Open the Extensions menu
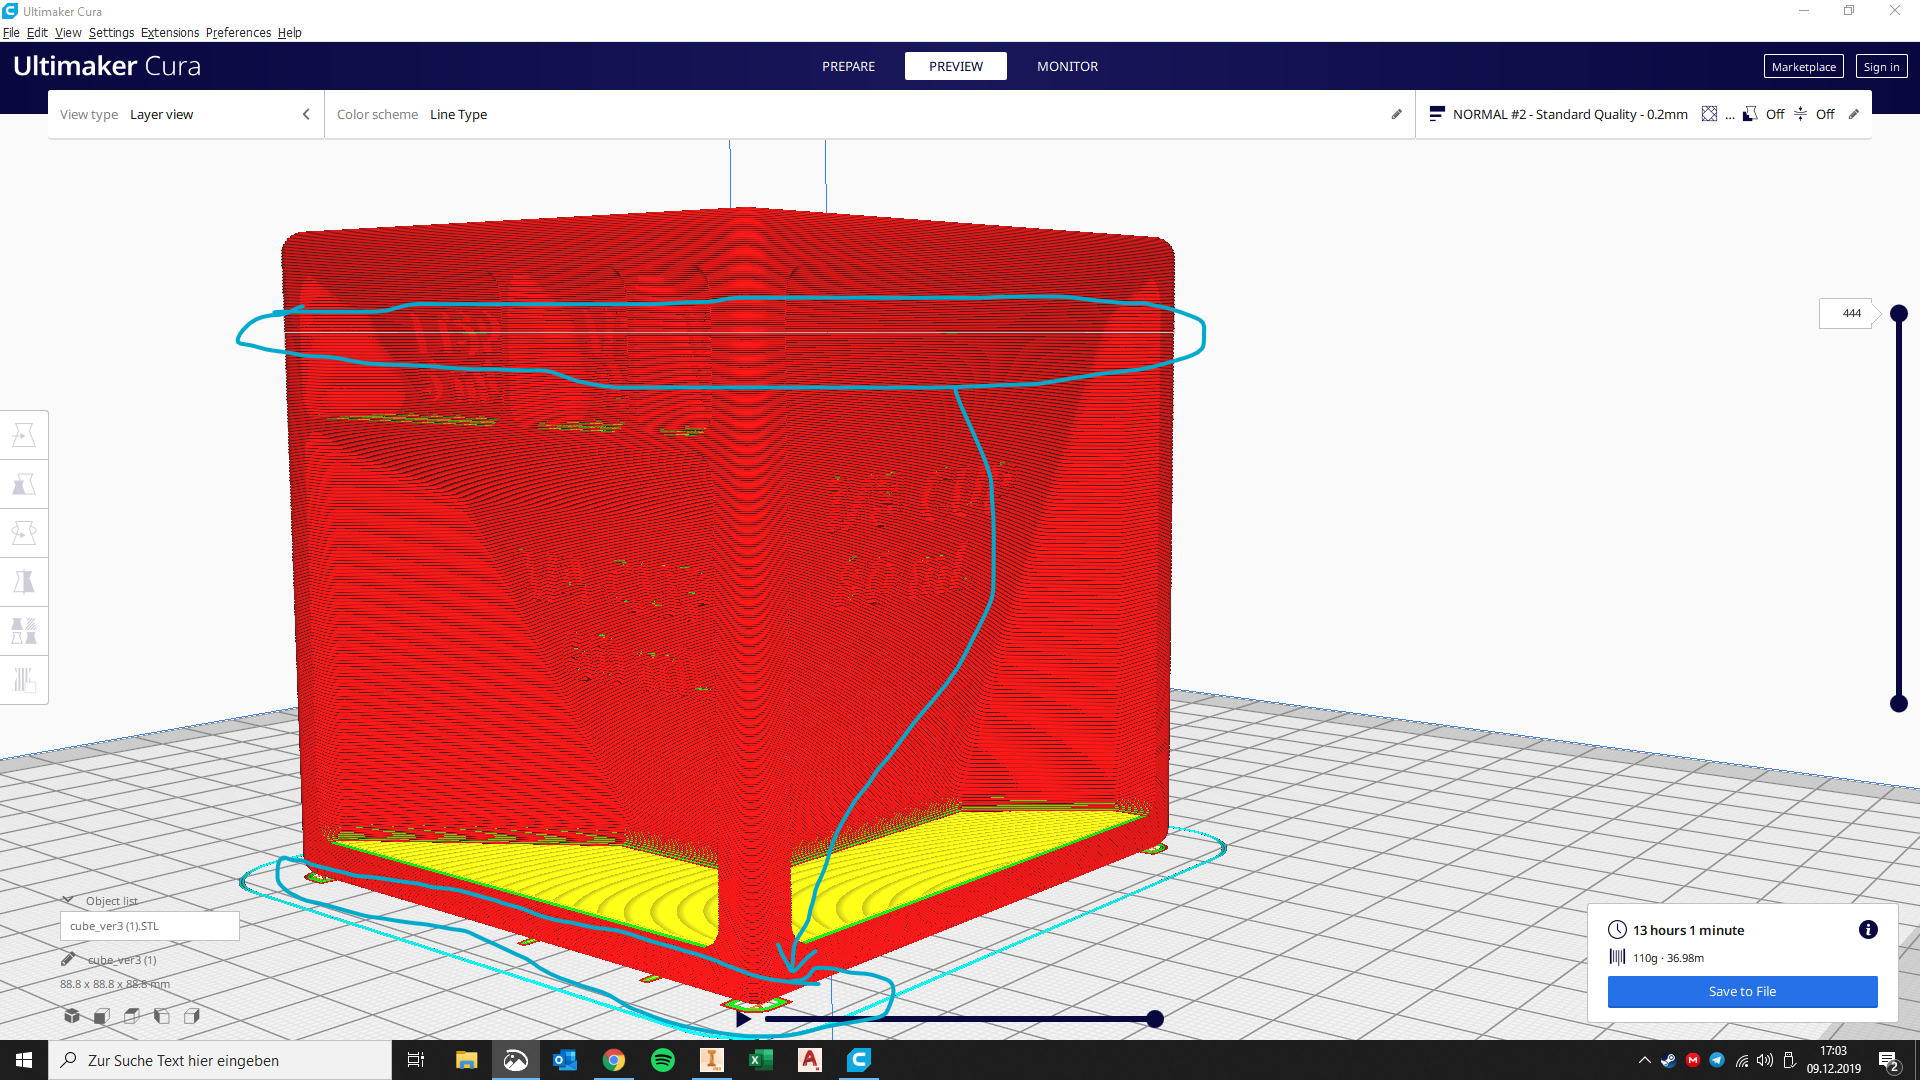This screenshot has width=1920, height=1080. 169,32
